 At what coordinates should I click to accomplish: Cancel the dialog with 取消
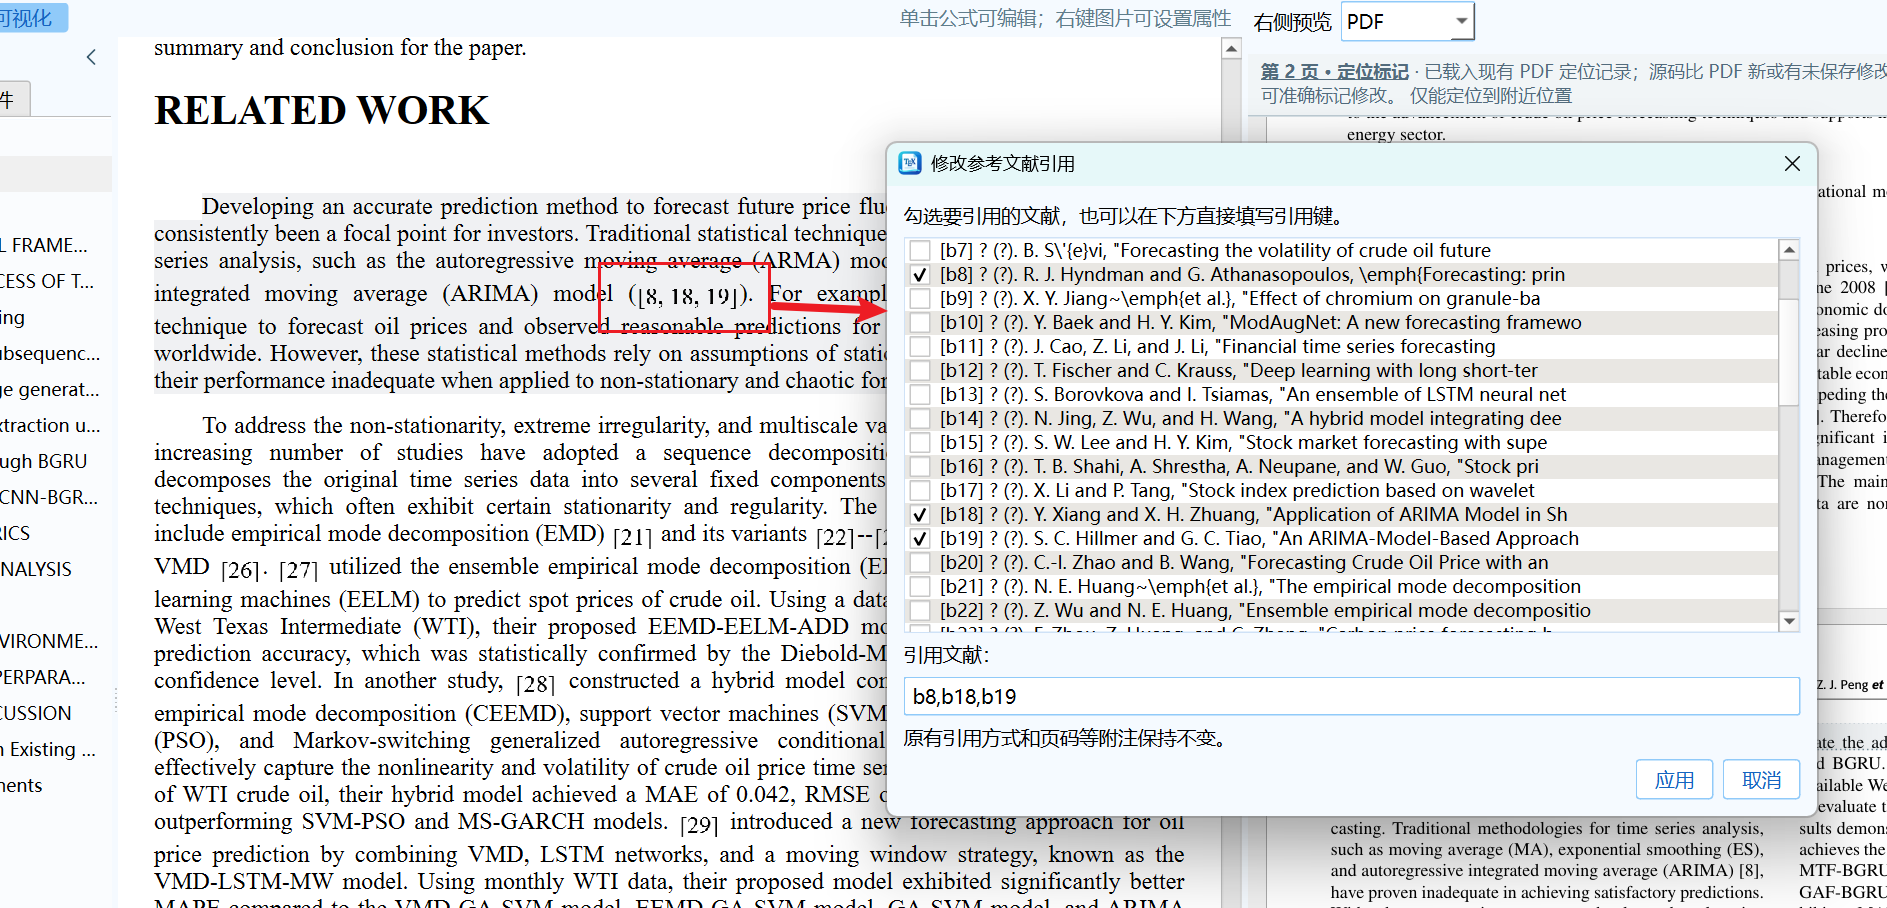pos(1761,780)
